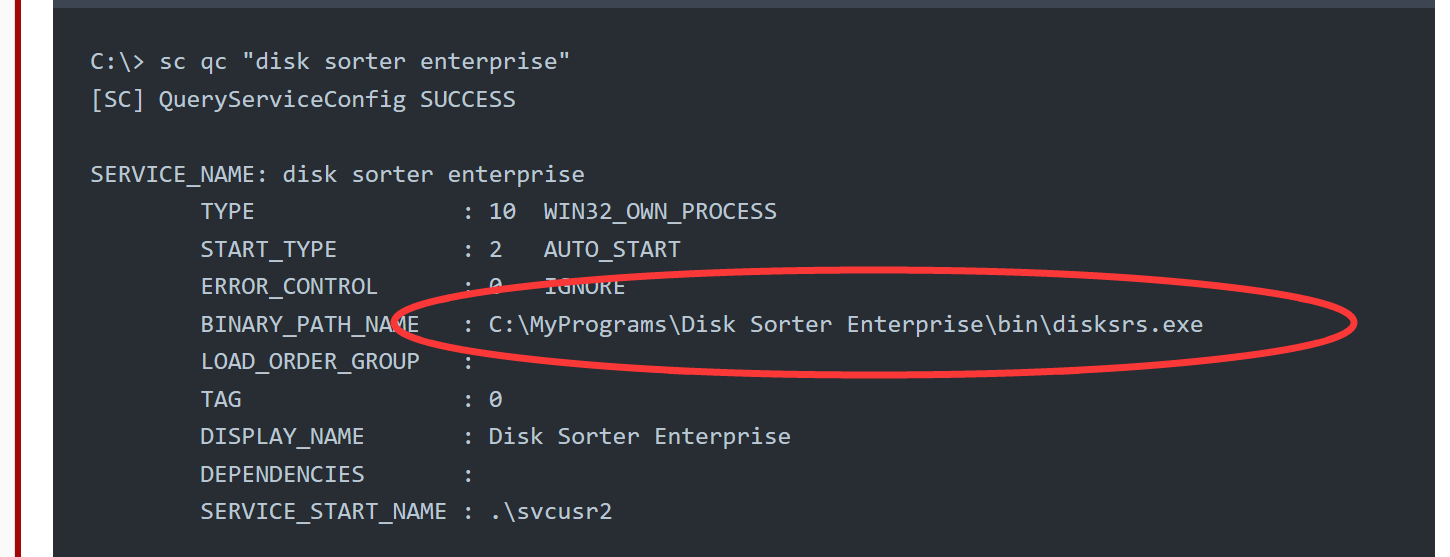Screen dimensions: 1450x557
Task: Click the TYPE field label
Action: (228, 212)
